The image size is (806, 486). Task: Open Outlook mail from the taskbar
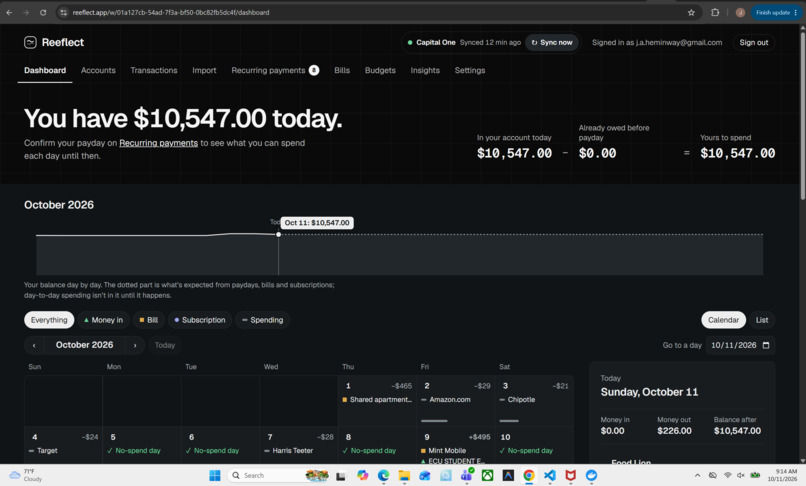[x=425, y=475]
